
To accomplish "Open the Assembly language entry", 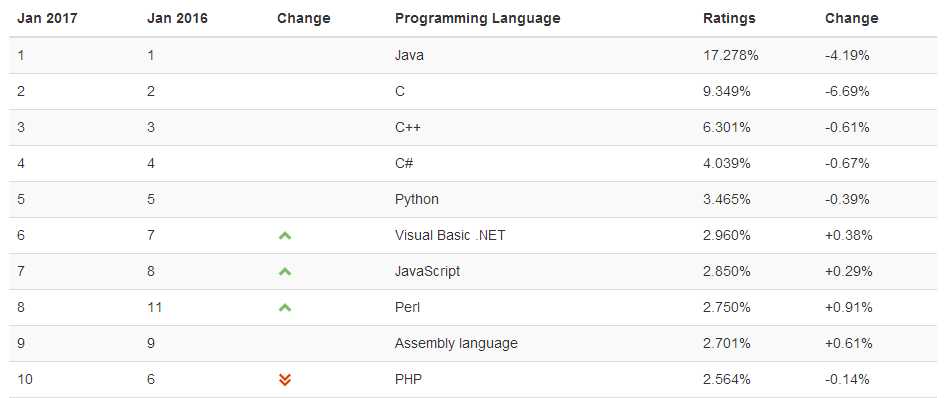I will 456,343.
